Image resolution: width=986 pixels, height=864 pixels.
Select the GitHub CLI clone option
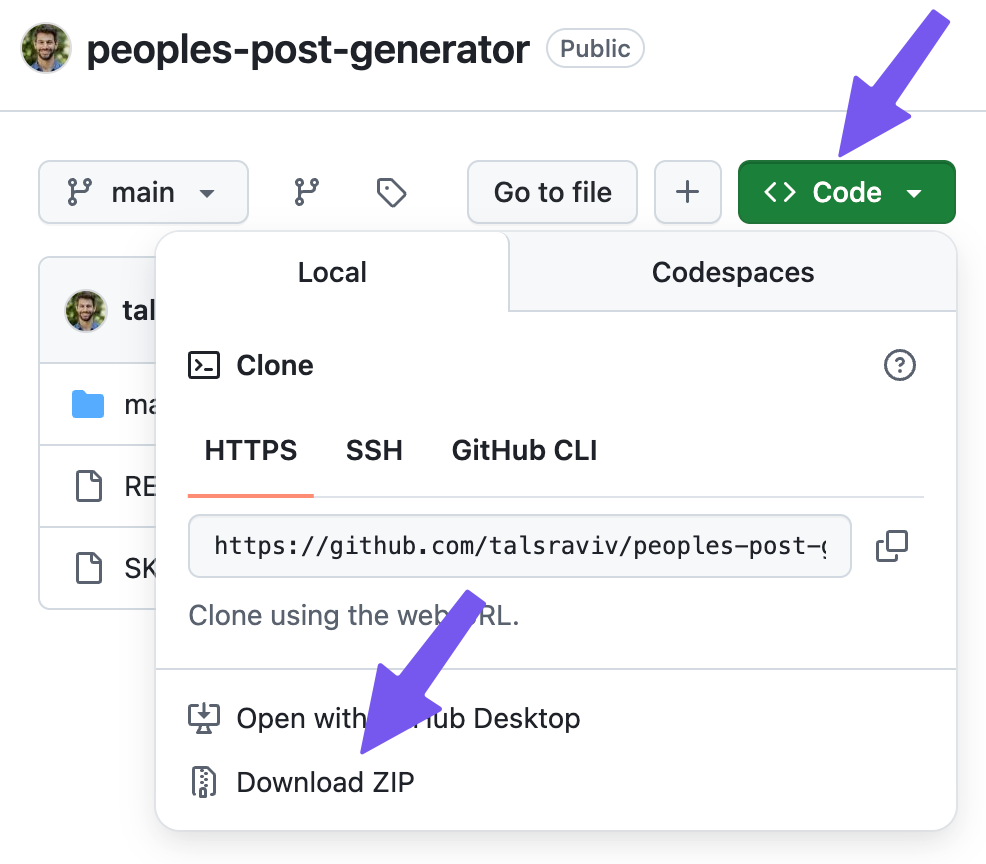pos(523,450)
